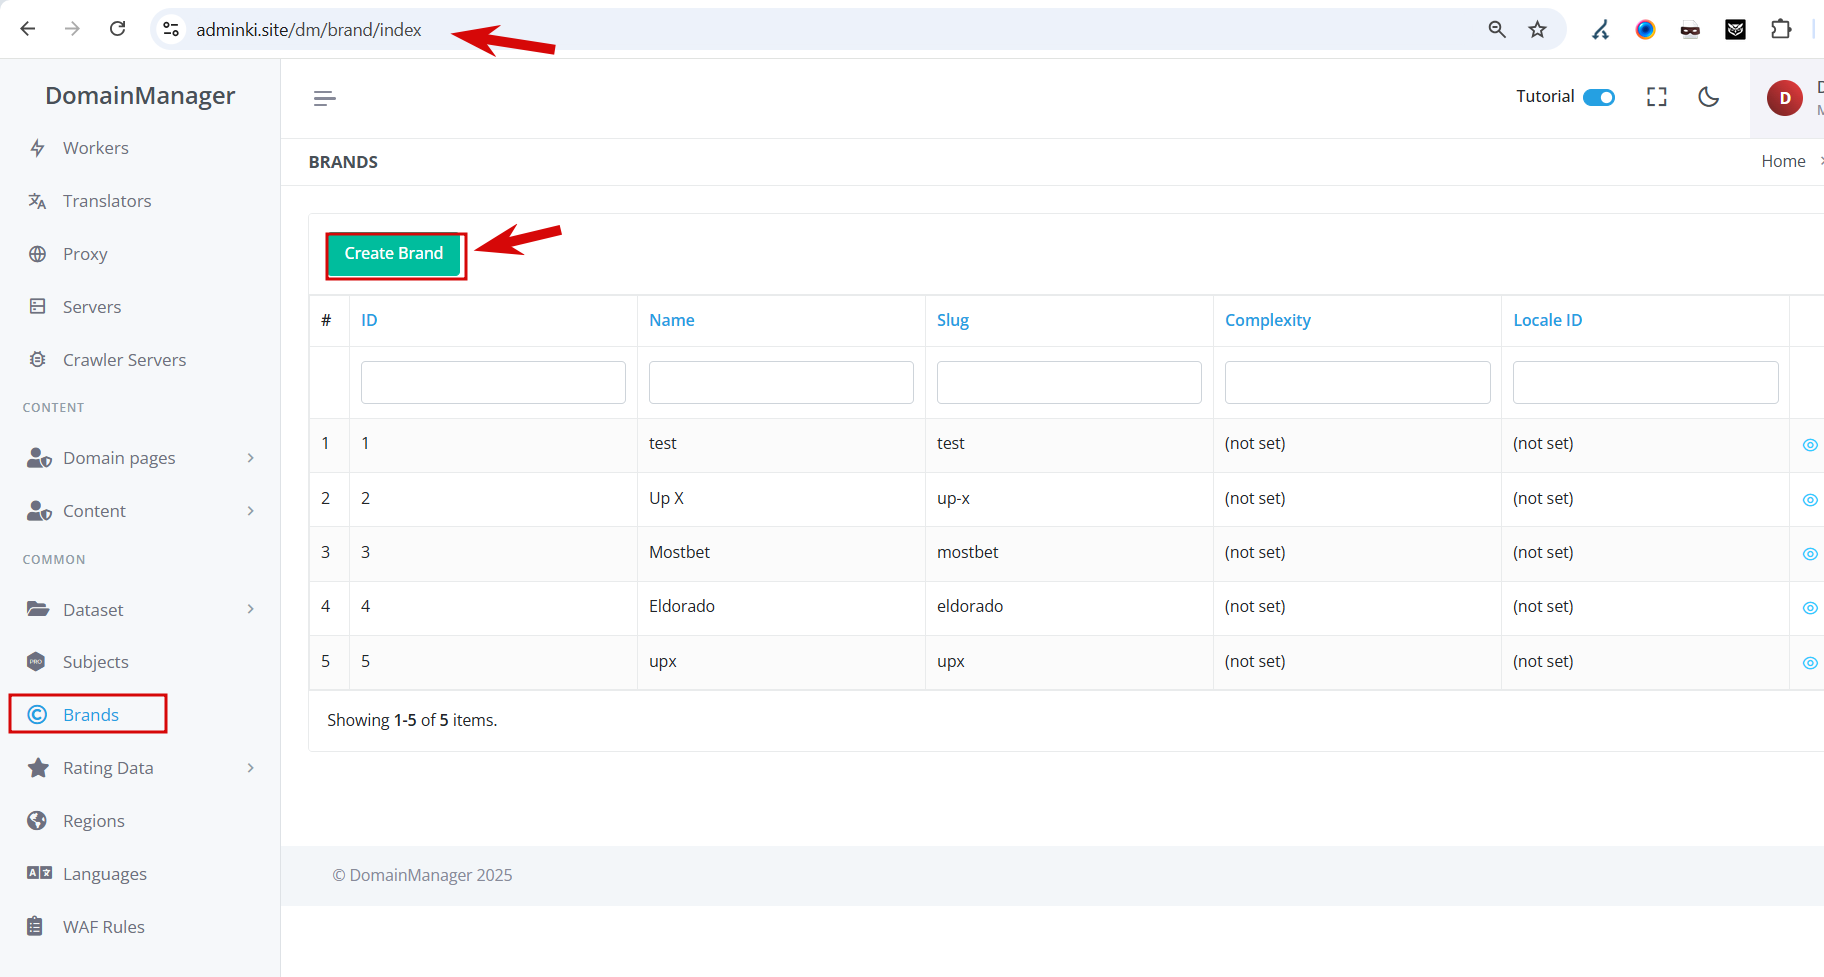
Task: Click the DomainManager logo title
Action: pyautogui.click(x=140, y=95)
